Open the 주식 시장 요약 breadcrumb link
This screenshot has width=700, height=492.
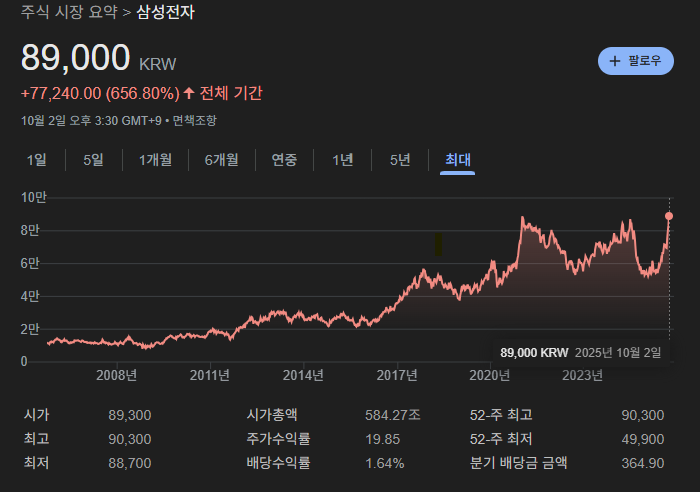pos(69,12)
